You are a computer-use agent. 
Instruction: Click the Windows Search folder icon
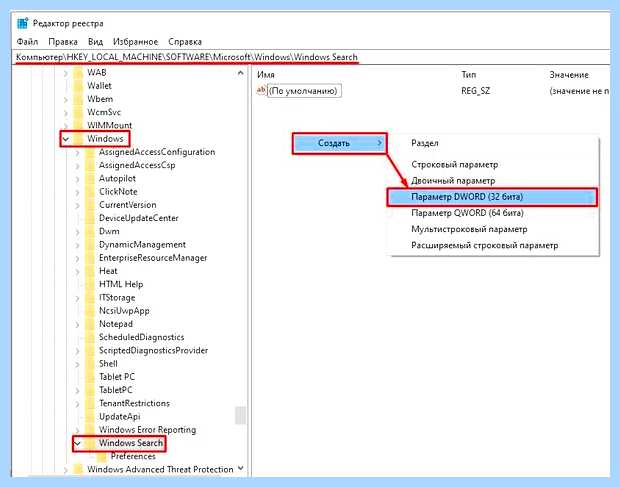point(91,443)
